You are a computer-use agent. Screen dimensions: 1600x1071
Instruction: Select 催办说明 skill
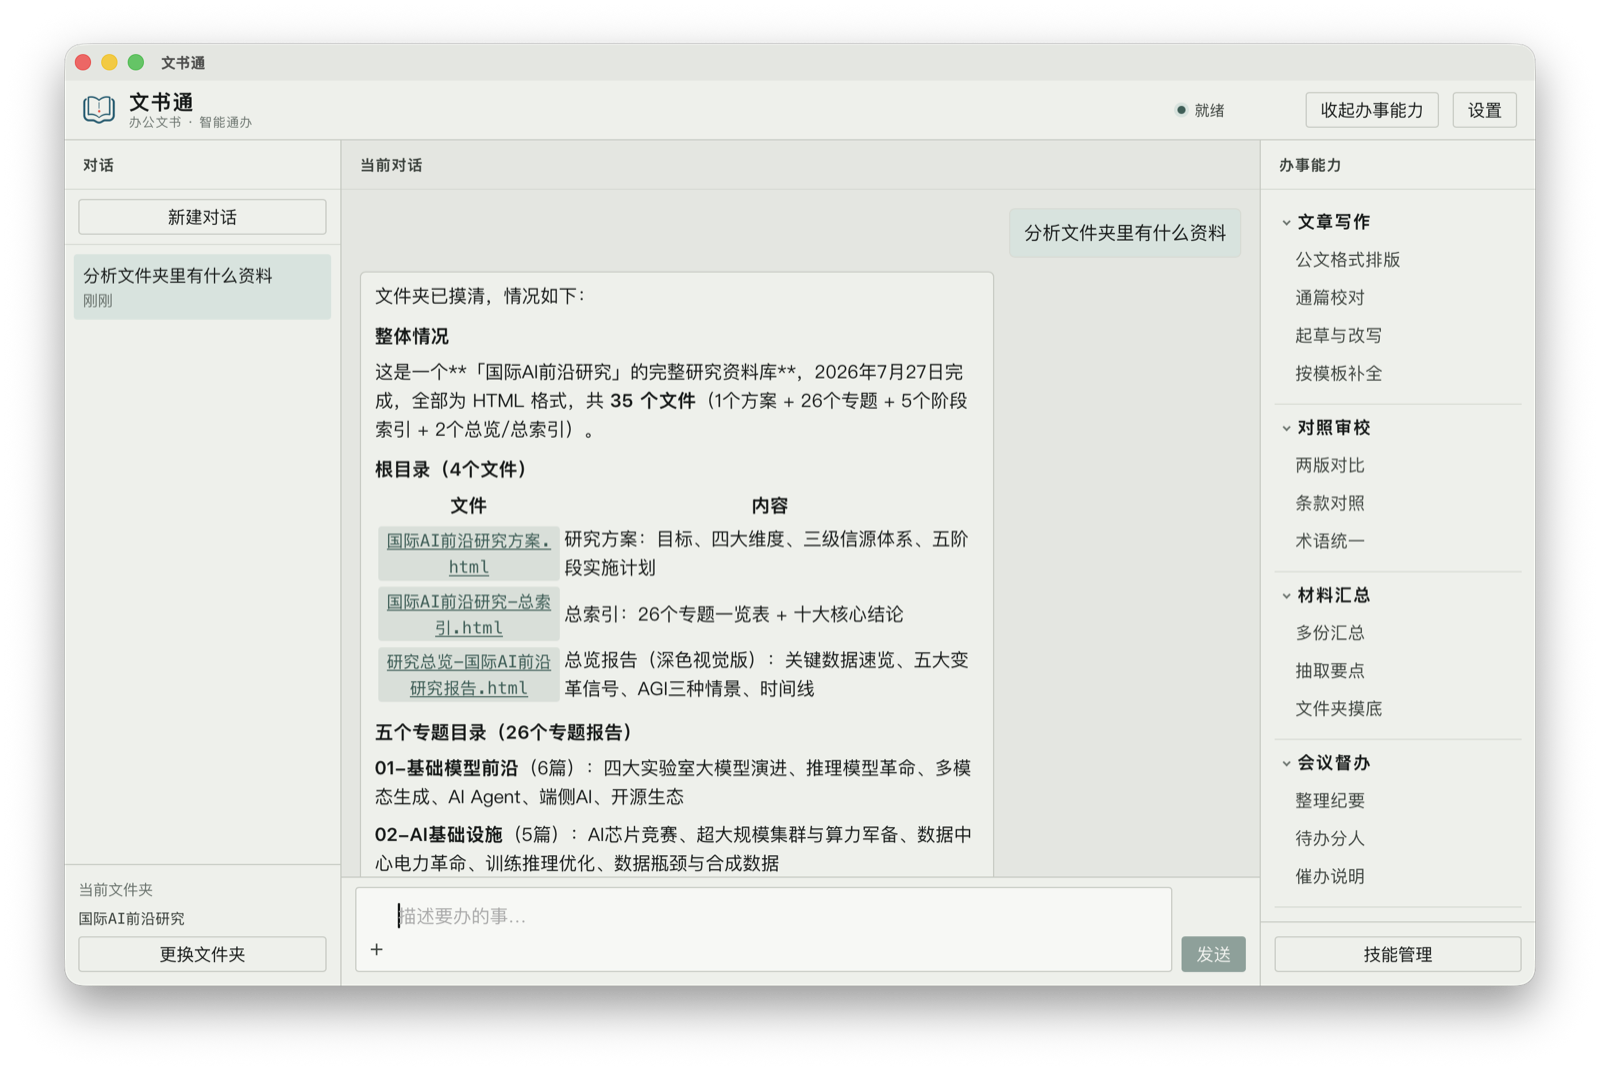(1329, 877)
